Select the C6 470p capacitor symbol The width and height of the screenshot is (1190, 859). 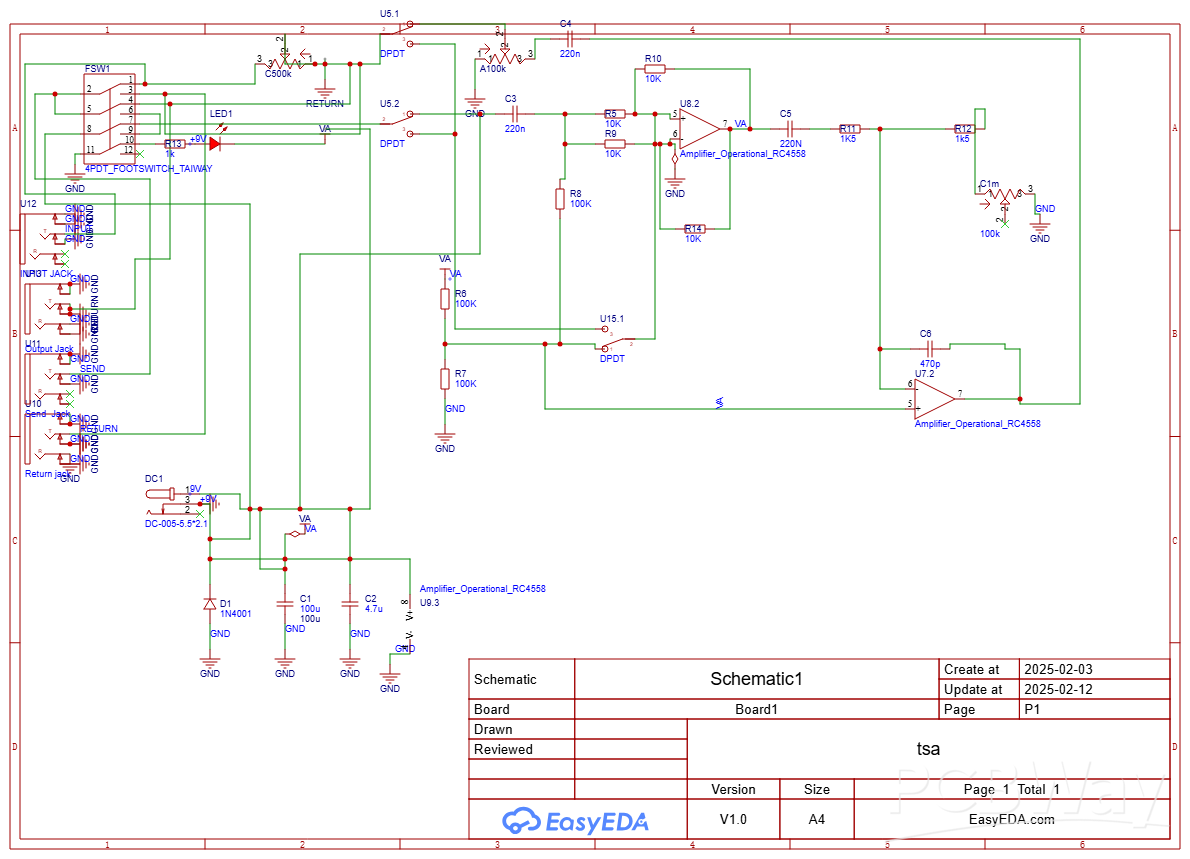pyautogui.click(x=930, y=348)
